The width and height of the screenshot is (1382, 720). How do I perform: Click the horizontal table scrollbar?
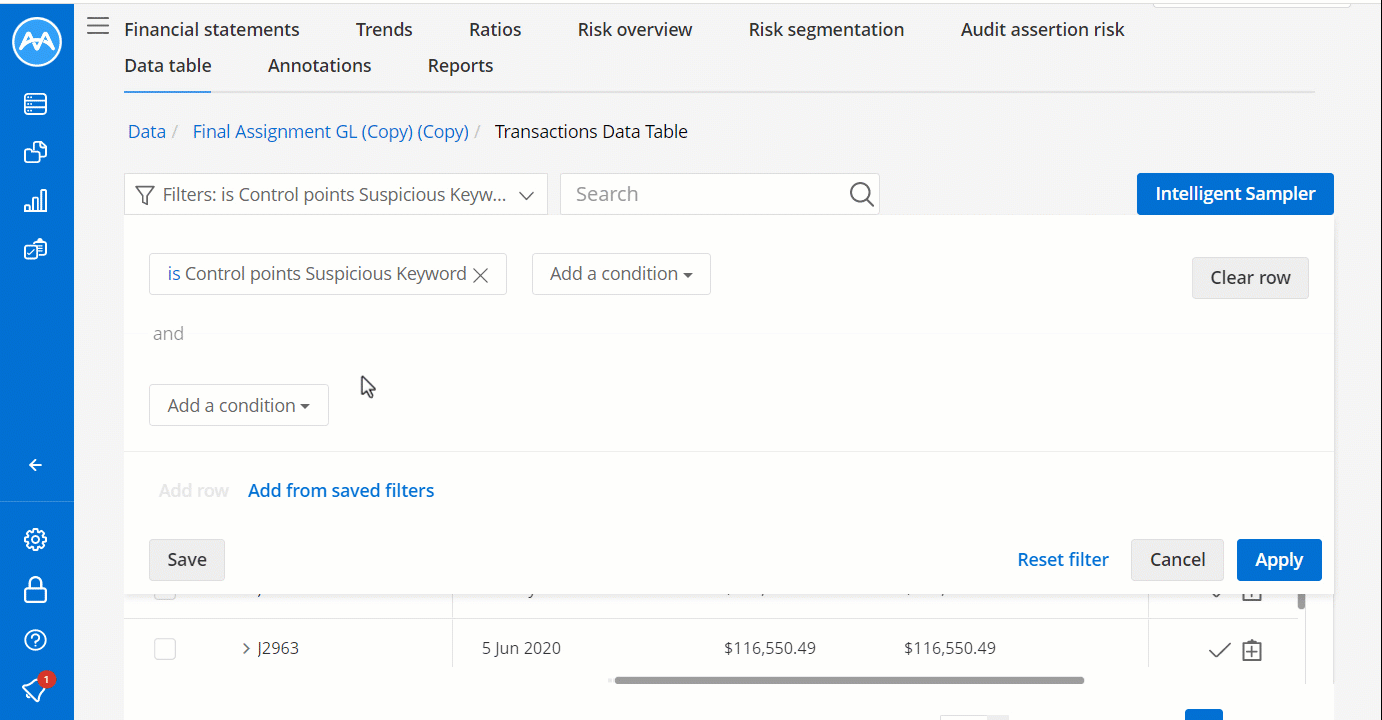(x=849, y=680)
